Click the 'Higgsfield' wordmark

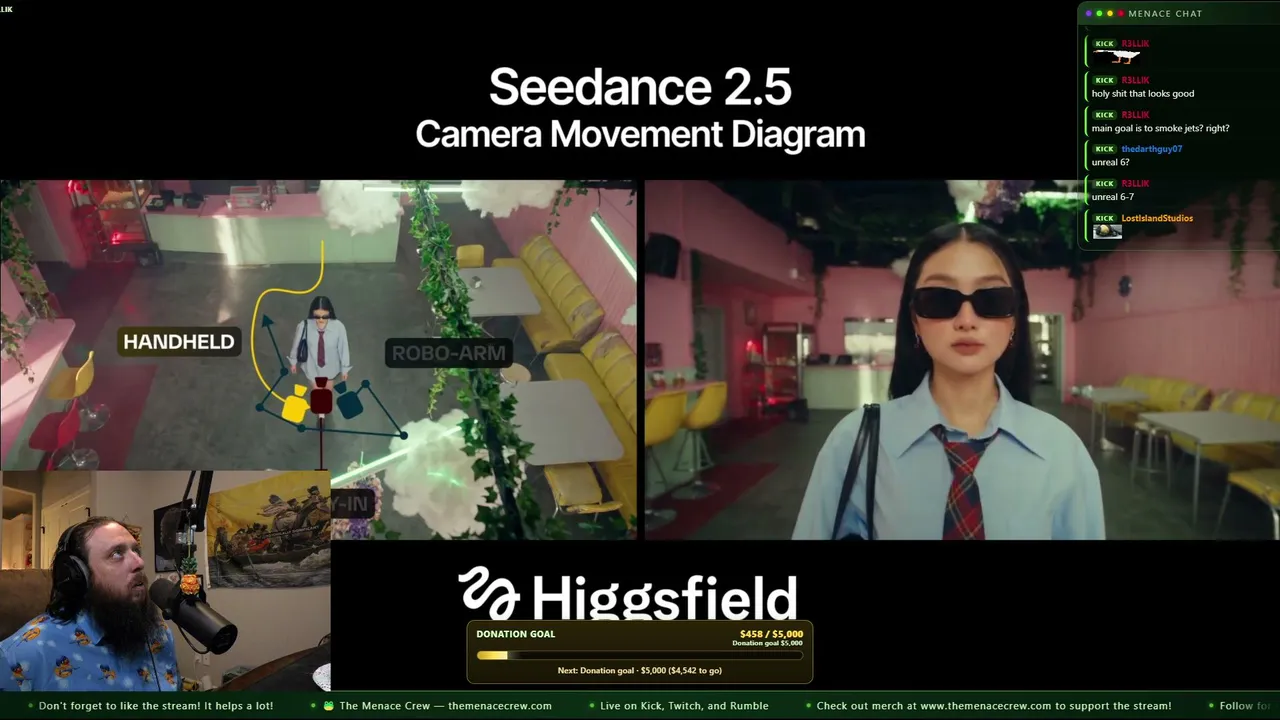pos(664,597)
